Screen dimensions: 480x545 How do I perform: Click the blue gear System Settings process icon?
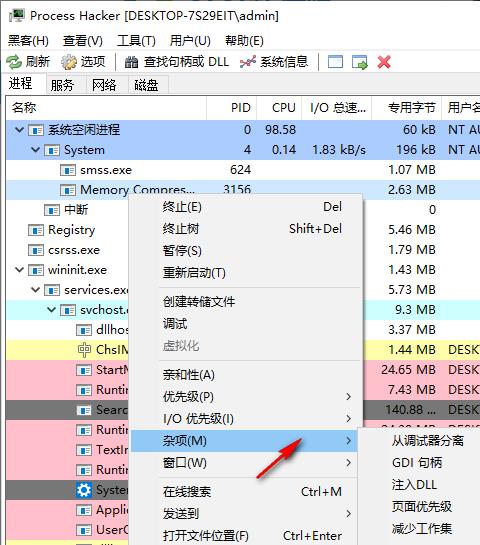click(84, 490)
